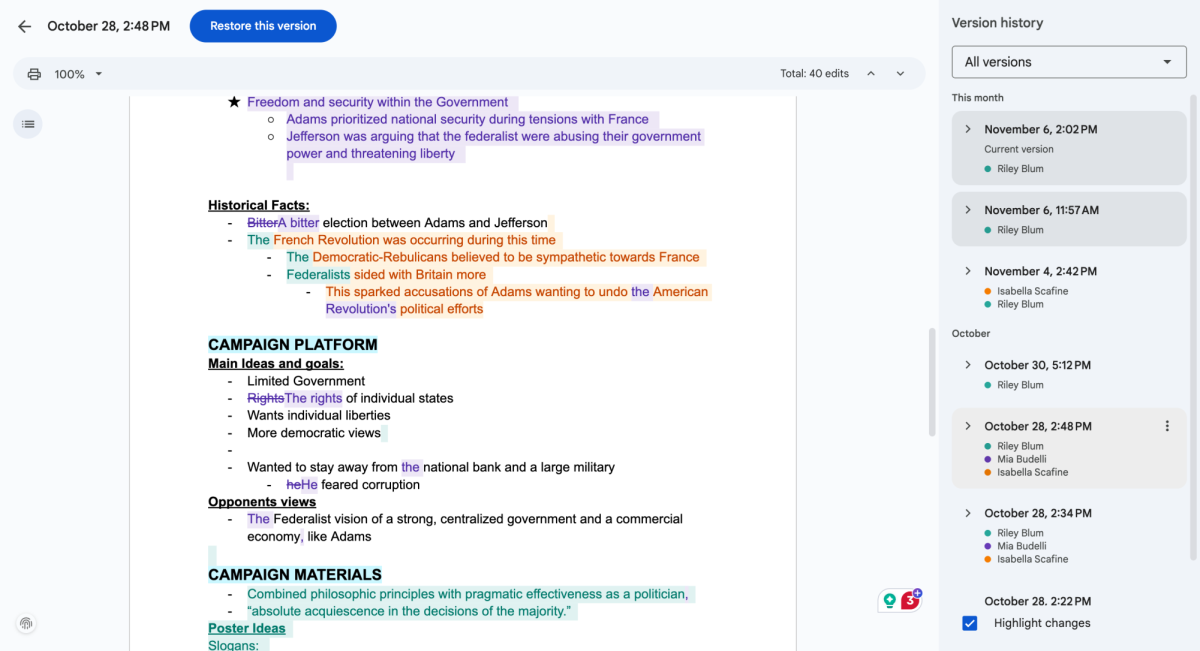Click the He feared corruption line

coord(353,485)
